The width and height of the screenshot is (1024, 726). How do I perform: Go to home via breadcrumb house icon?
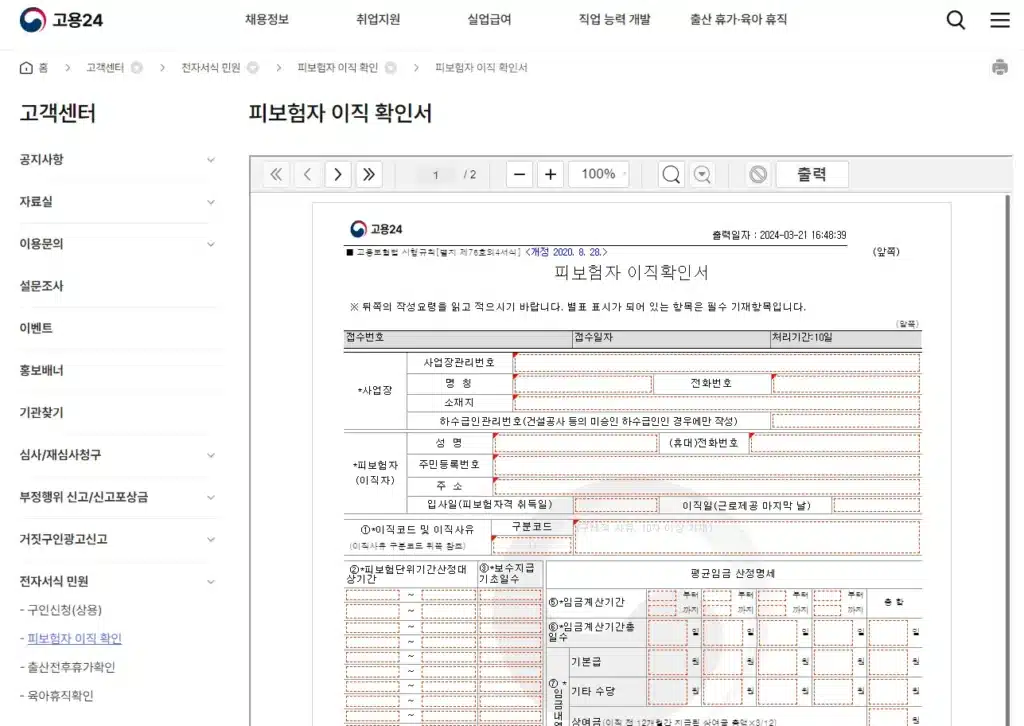(x=26, y=67)
